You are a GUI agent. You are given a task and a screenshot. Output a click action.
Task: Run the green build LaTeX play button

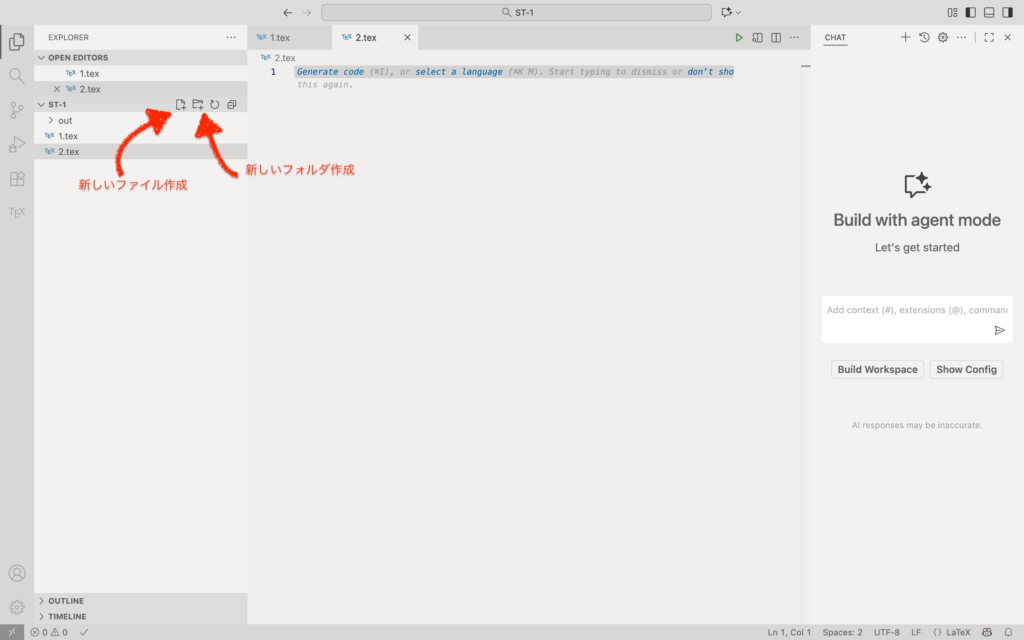click(739, 38)
